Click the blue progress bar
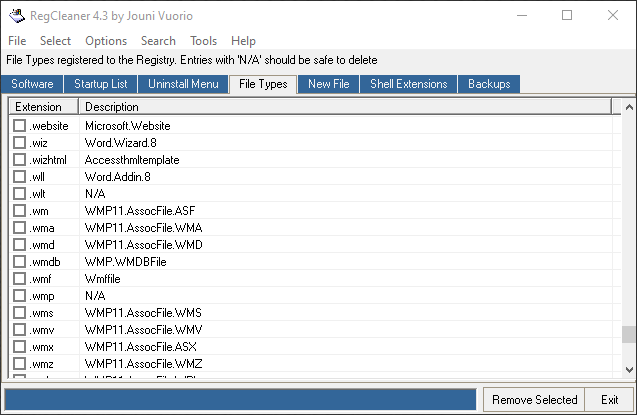This screenshot has width=637, height=415. (240, 400)
